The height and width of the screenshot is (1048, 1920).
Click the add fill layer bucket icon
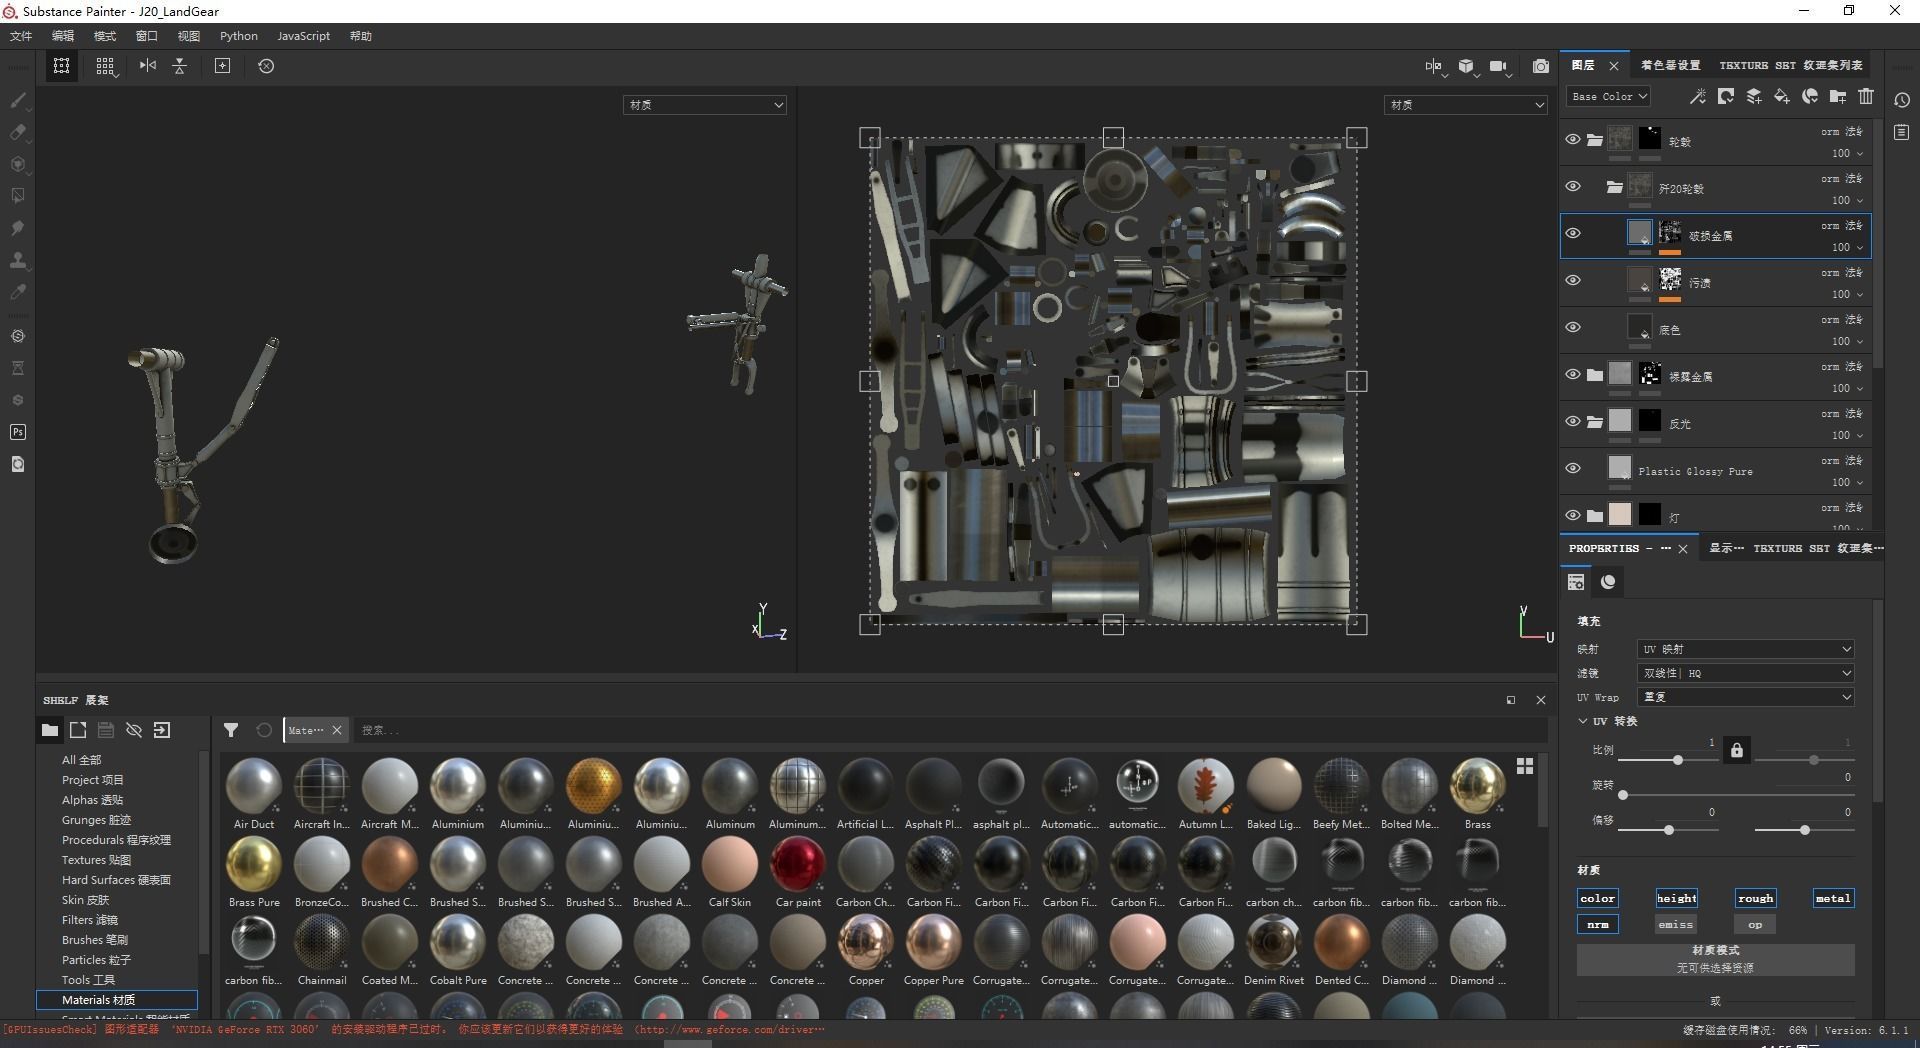coord(1782,96)
